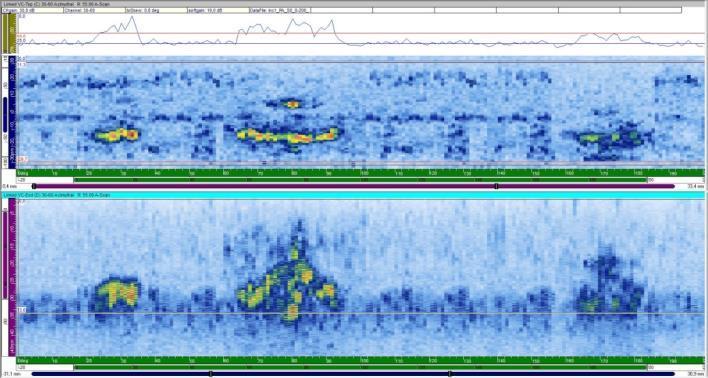The height and width of the screenshot is (378, 708).
Task: Select the top VC-Top view title bar
Action: click(354, 4)
